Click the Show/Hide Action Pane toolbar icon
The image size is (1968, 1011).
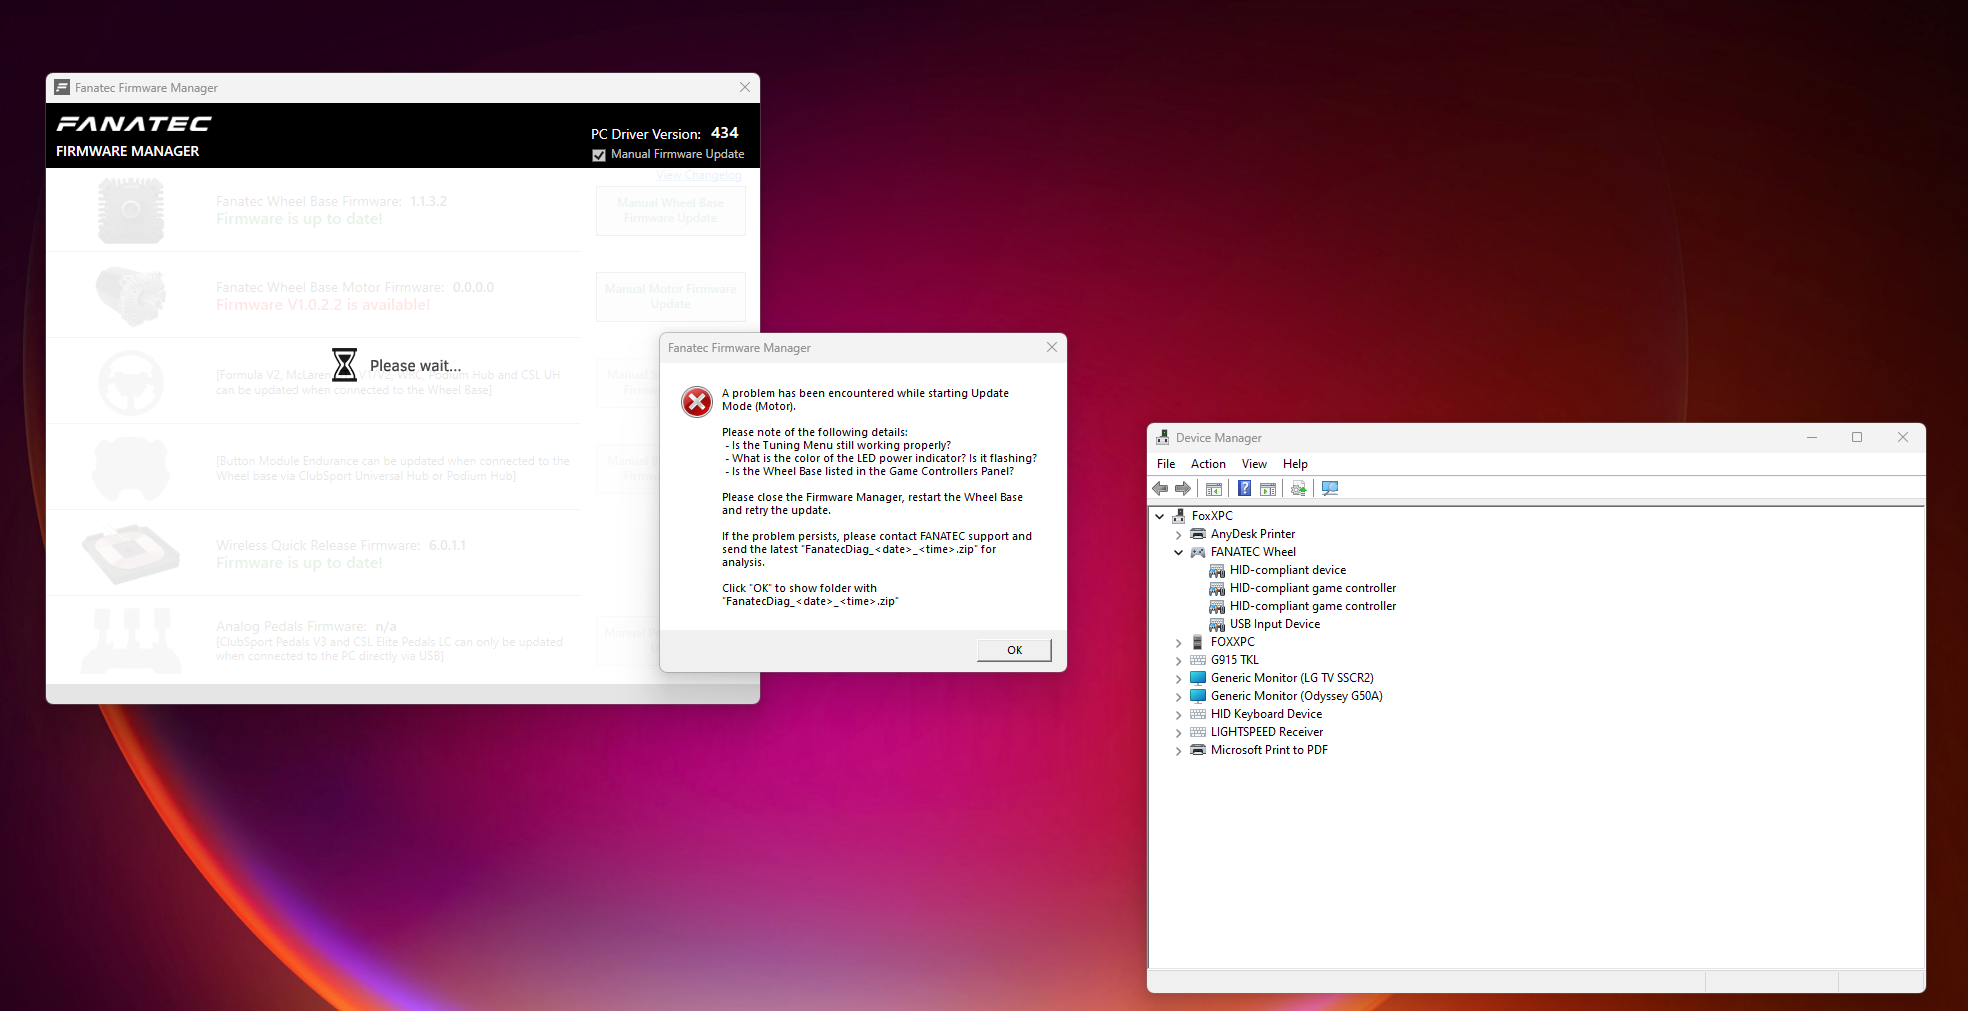[1268, 489]
